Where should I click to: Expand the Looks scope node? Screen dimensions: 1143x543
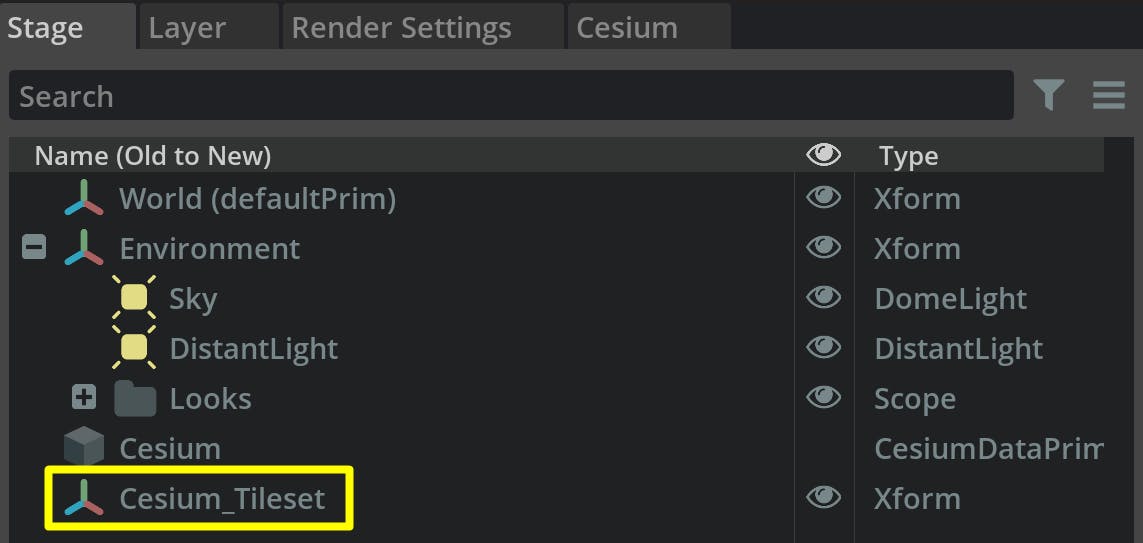[84, 398]
